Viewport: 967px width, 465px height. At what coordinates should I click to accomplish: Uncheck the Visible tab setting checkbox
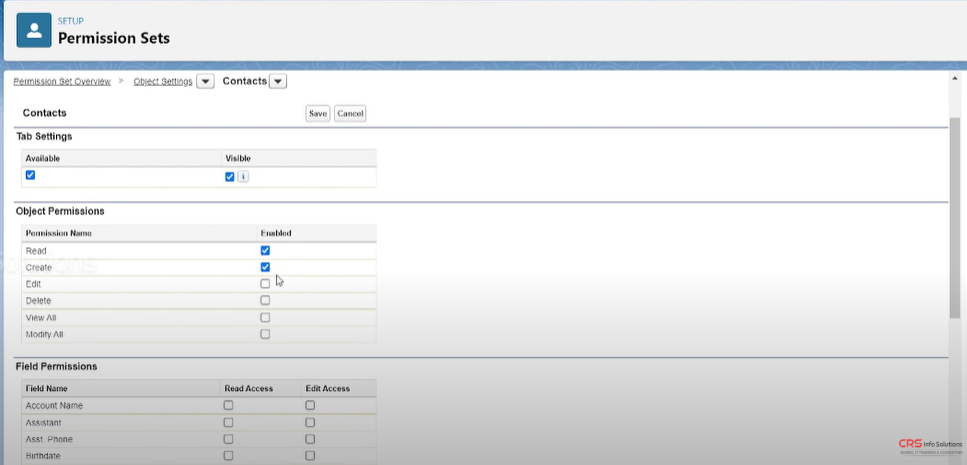coord(230,177)
